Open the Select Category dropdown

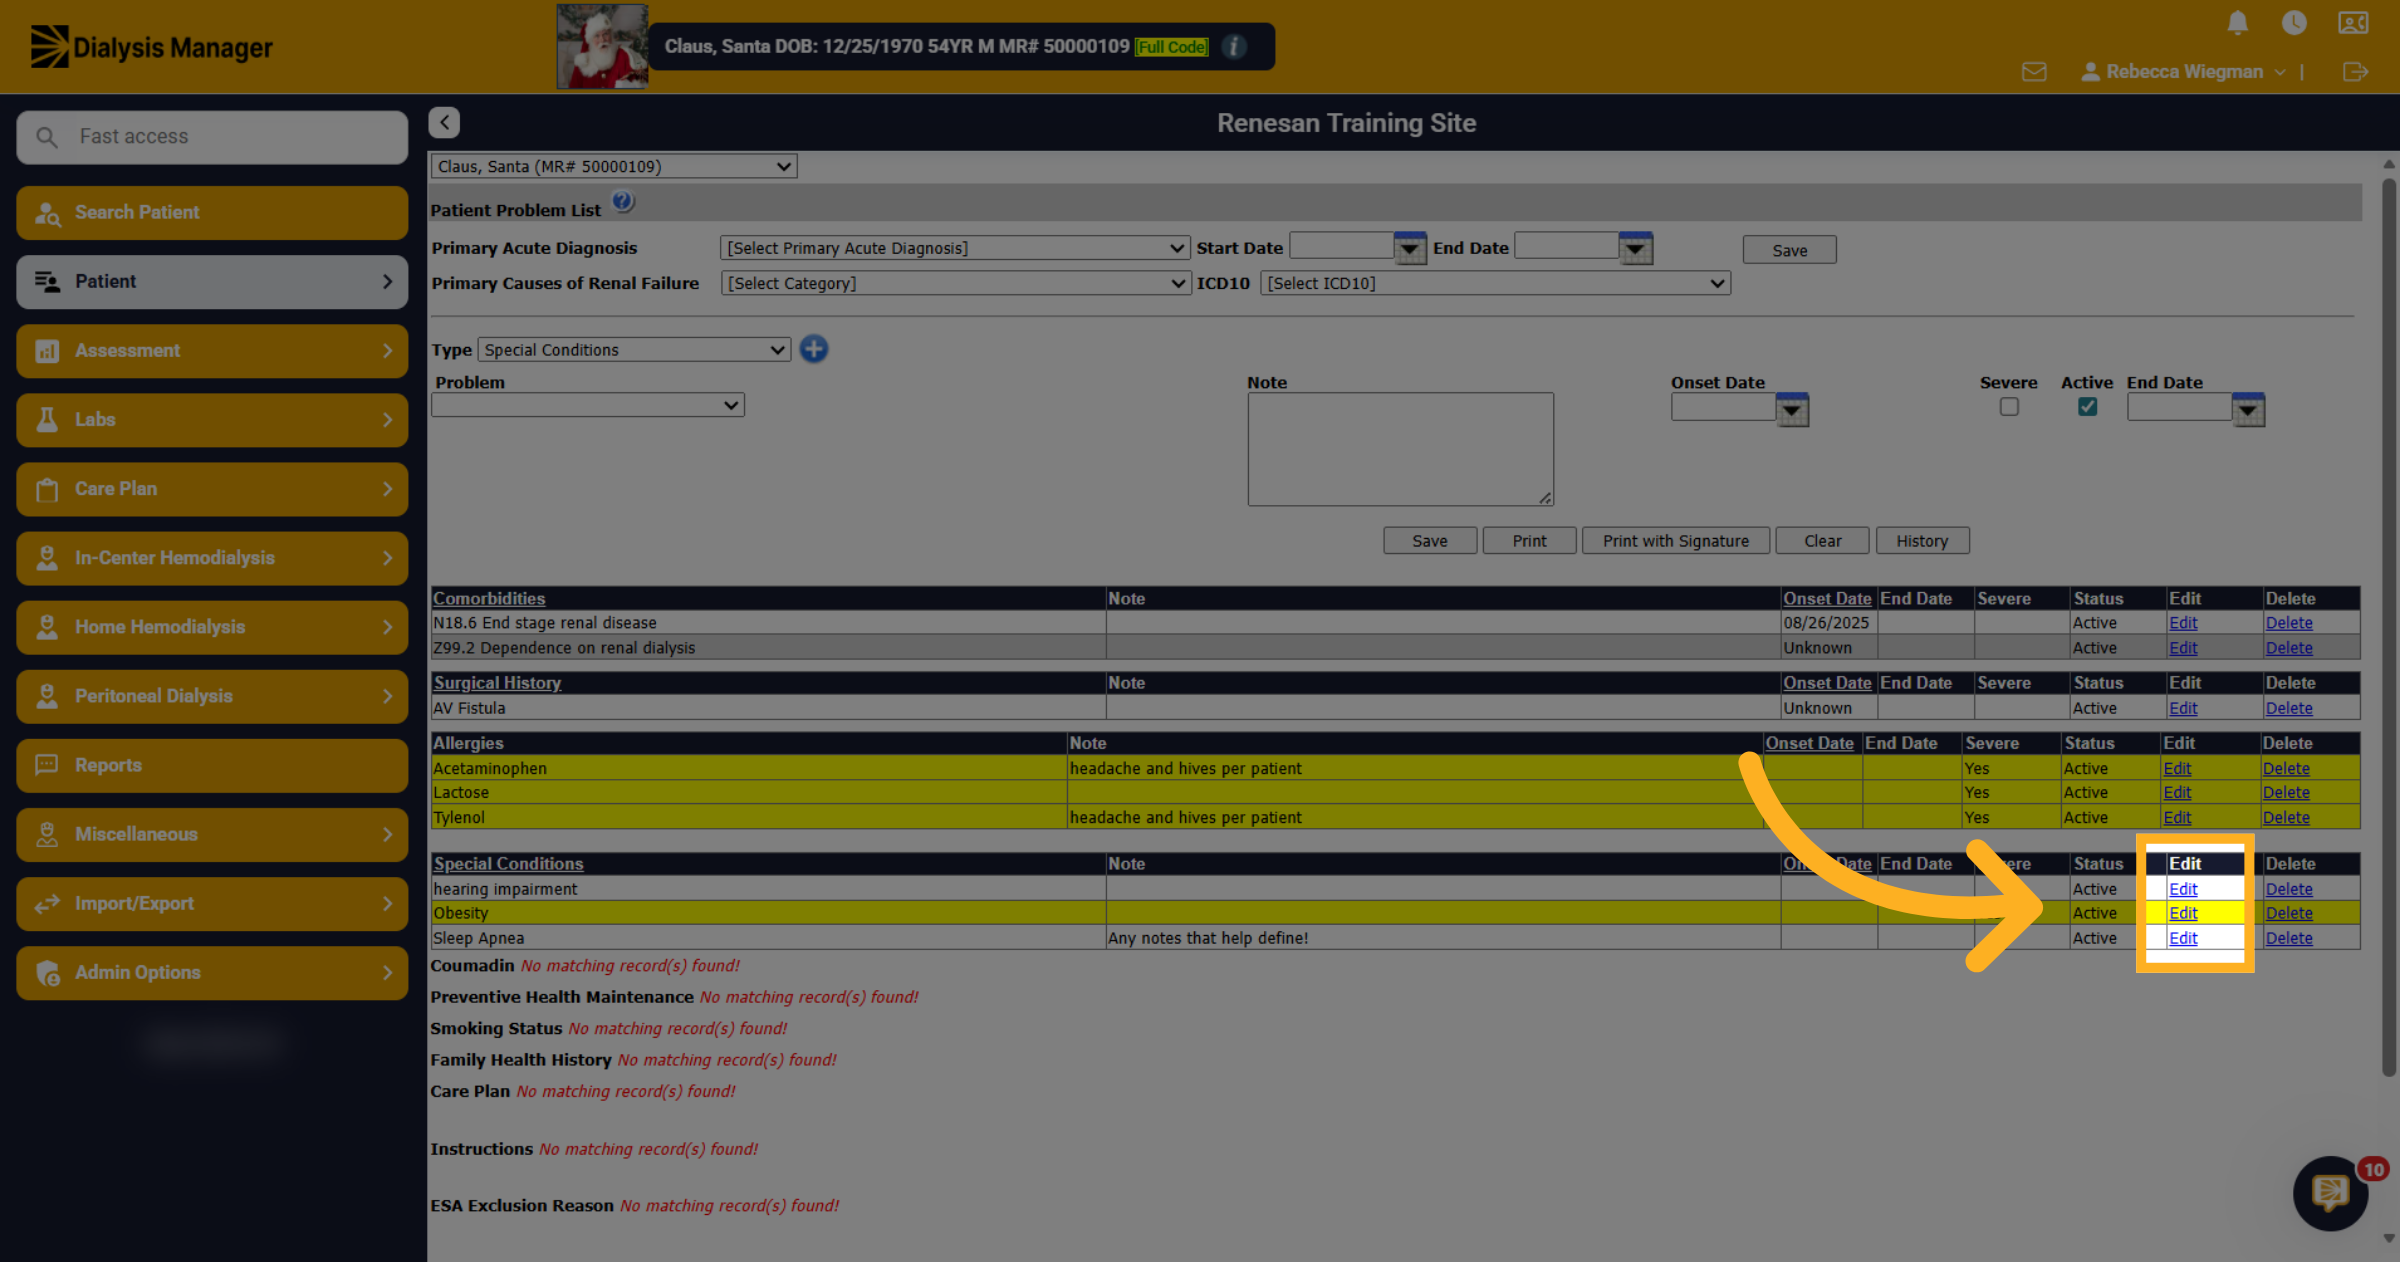point(955,283)
